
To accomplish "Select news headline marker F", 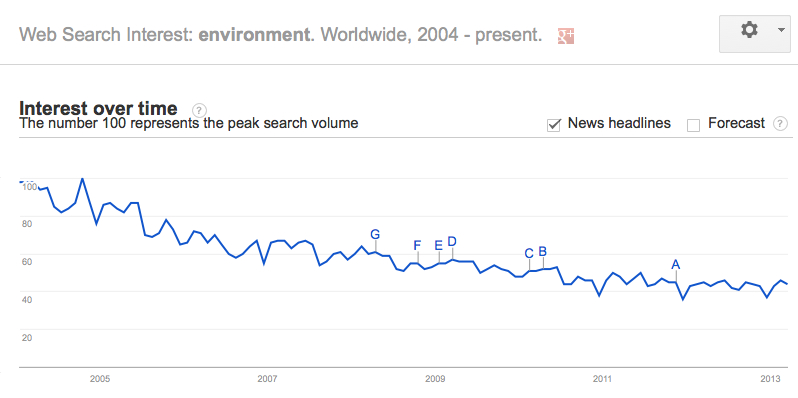I will 417,245.
